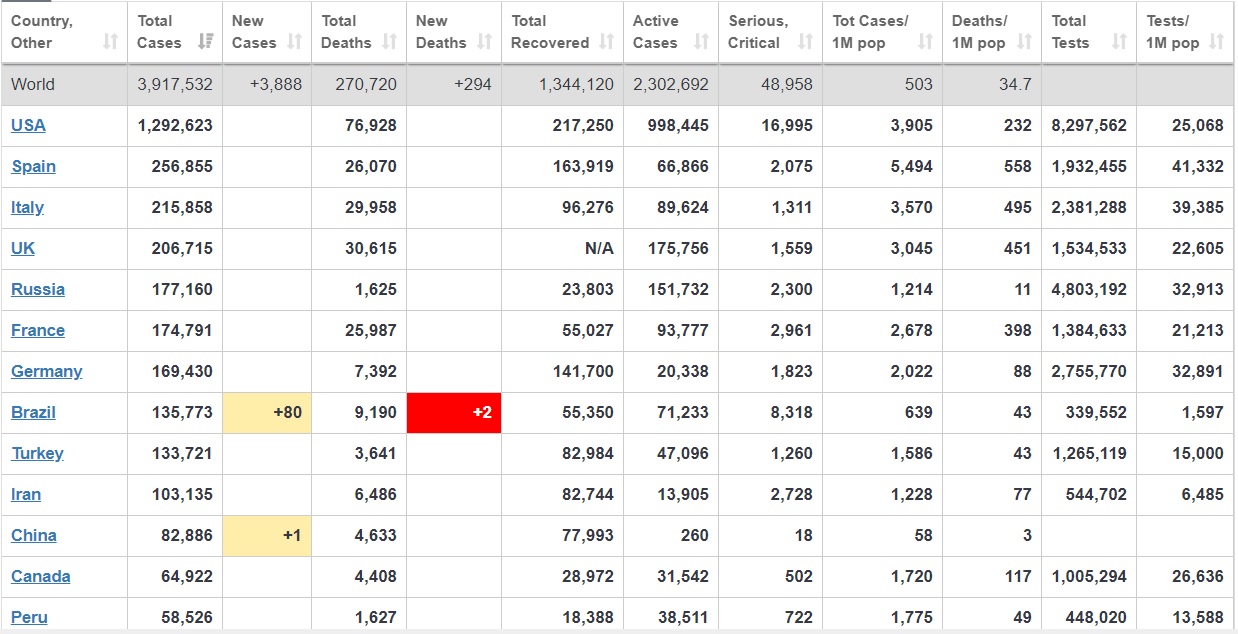Select Brazil's red +2 new deaths cell

[x=454, y=412]
